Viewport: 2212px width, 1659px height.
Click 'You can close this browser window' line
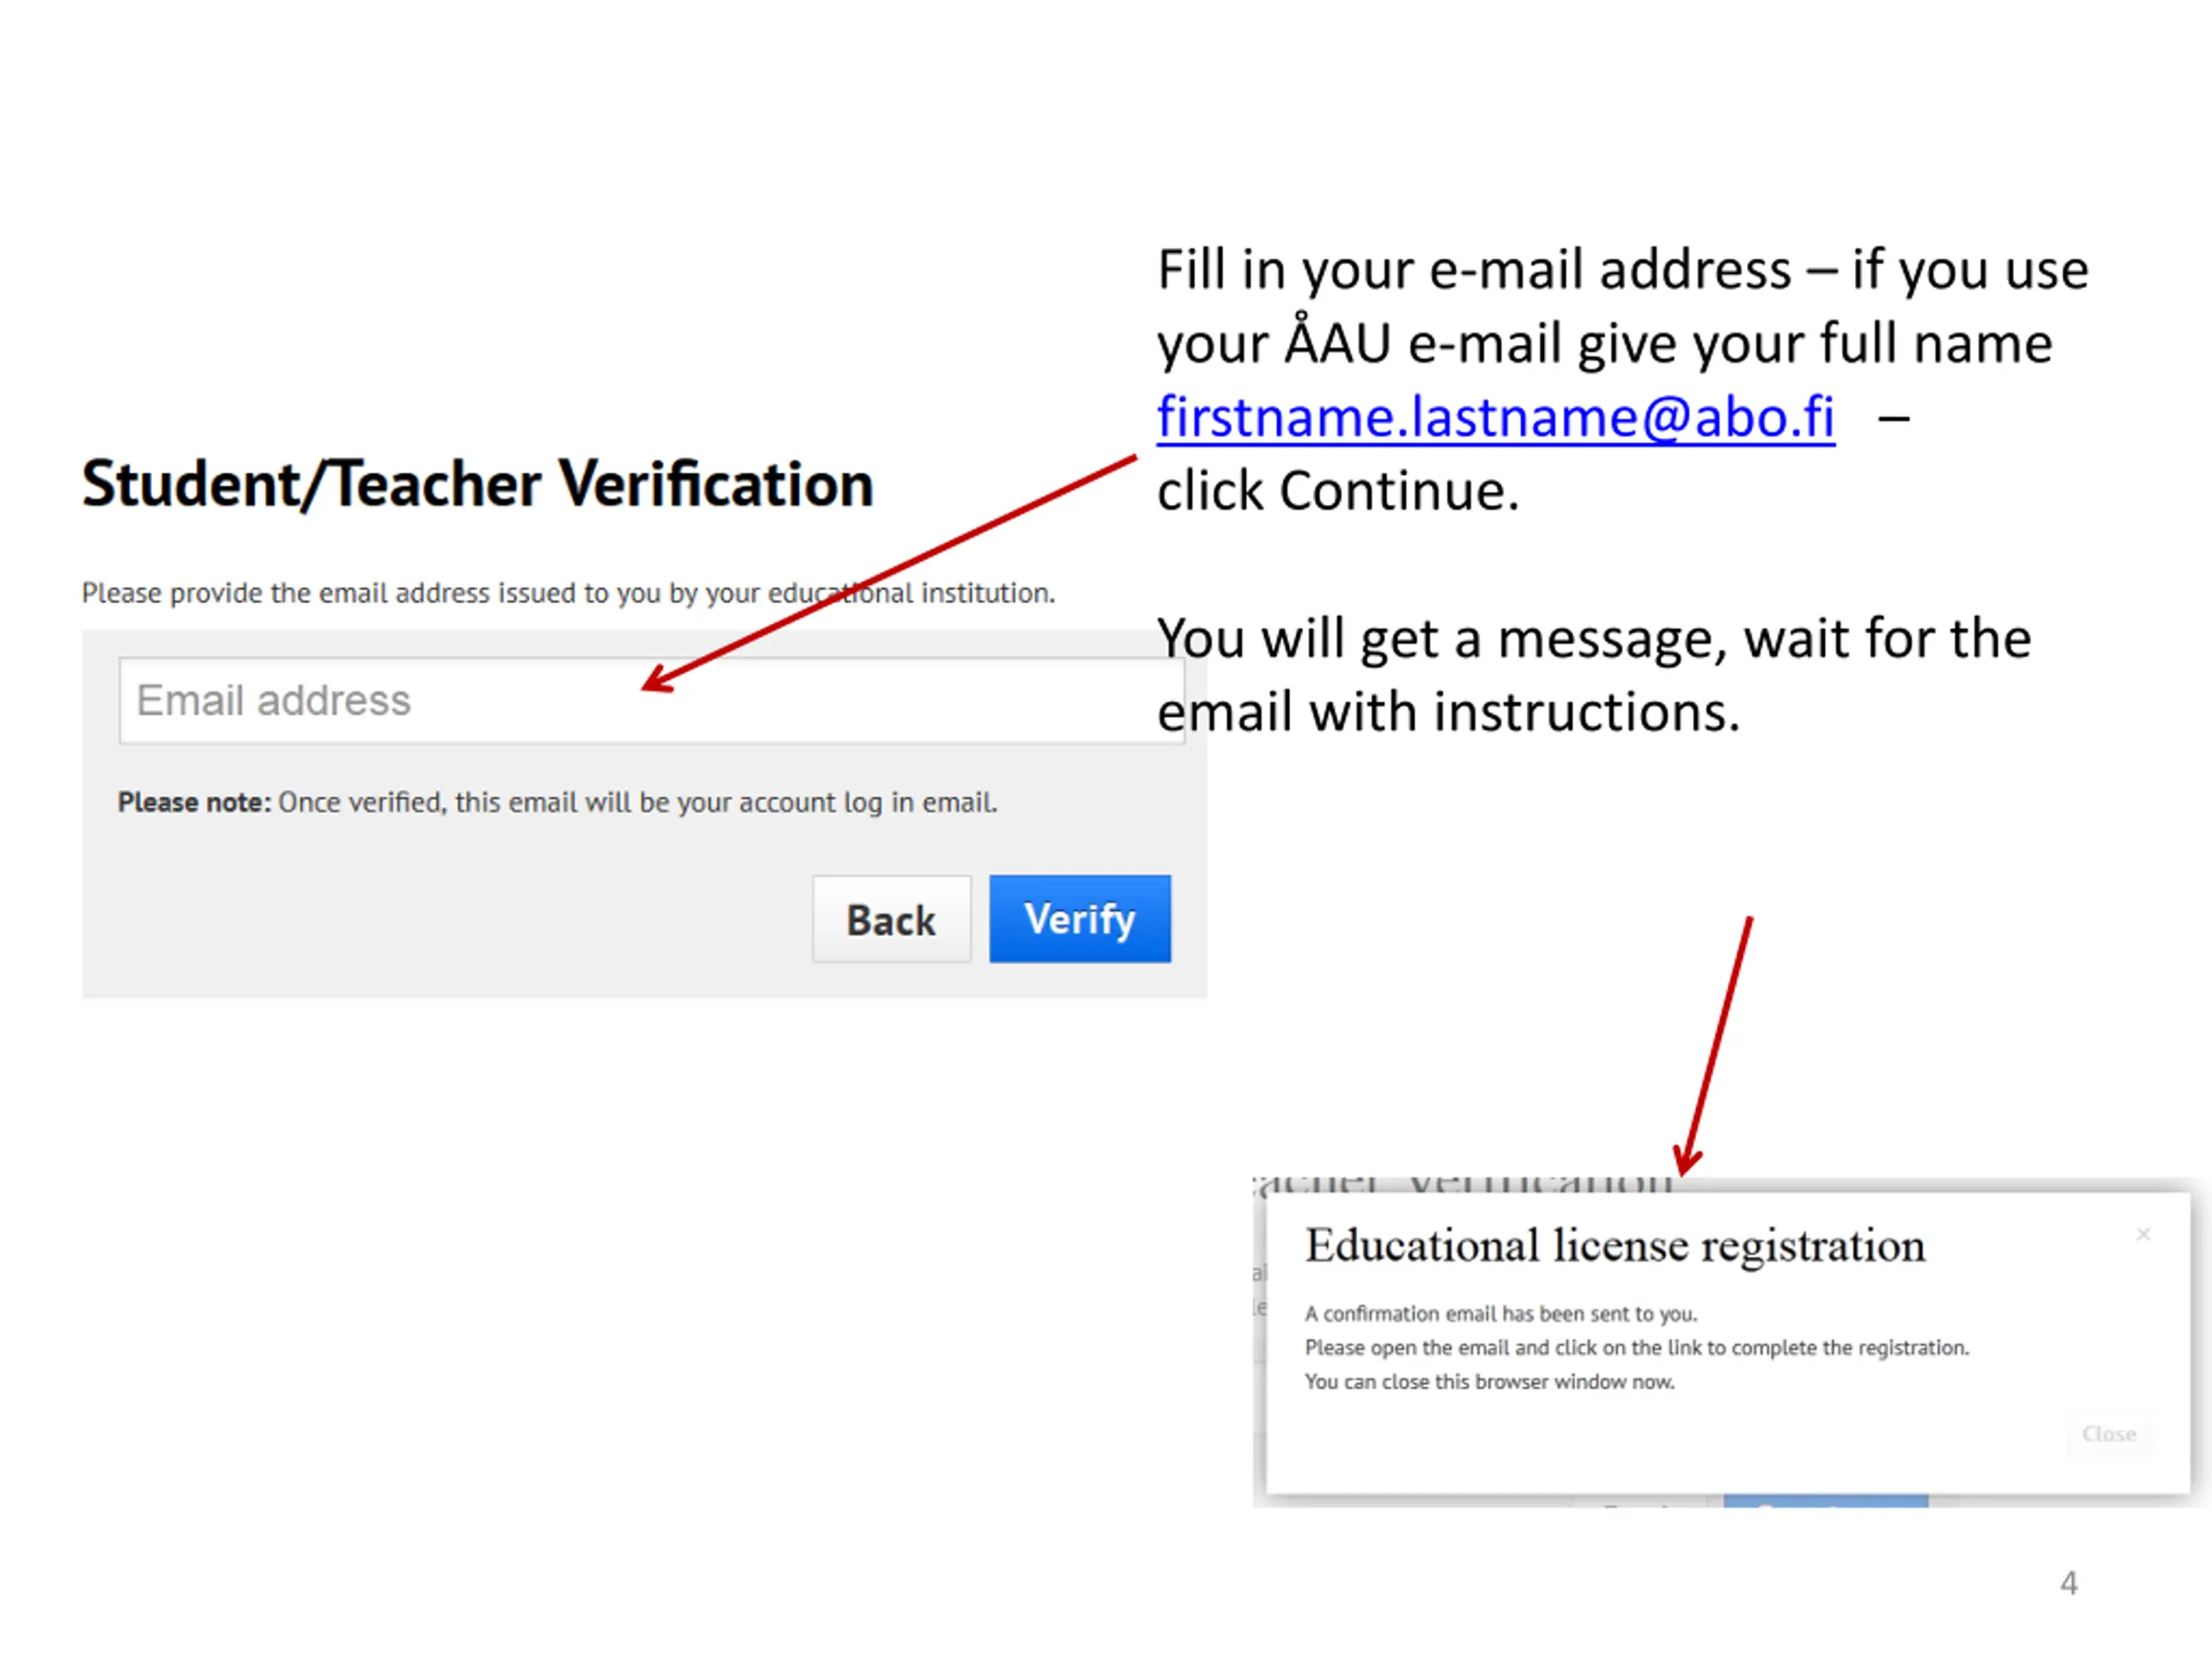[x=1489, y=1382]
